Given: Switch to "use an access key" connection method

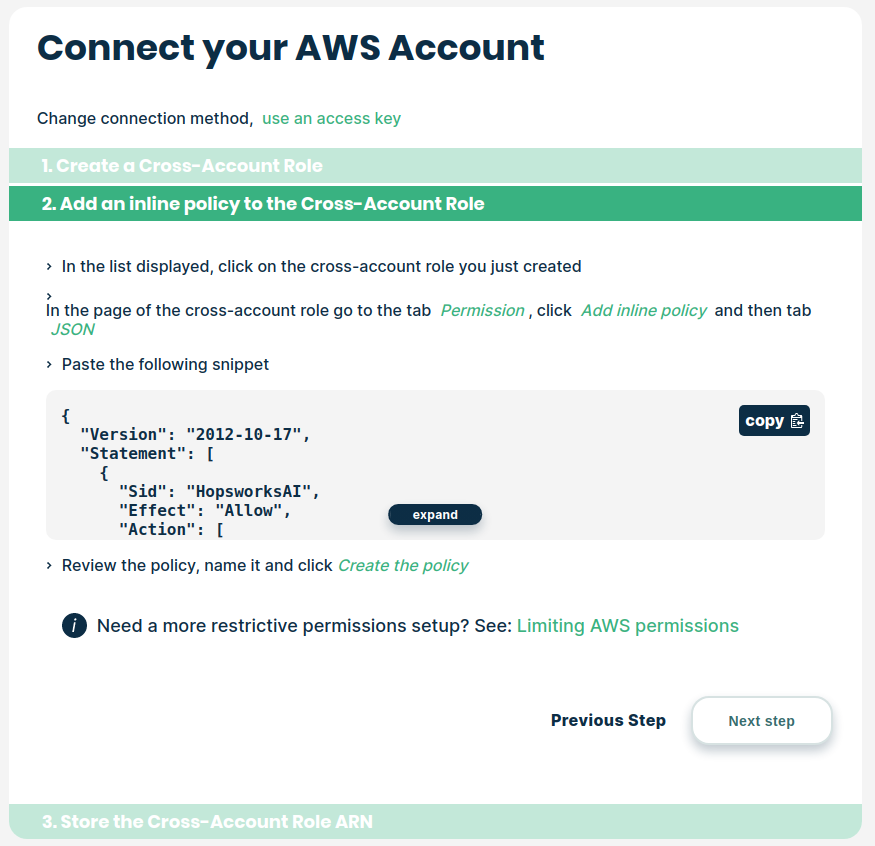Looking at the screenshot, I should 331,119.
